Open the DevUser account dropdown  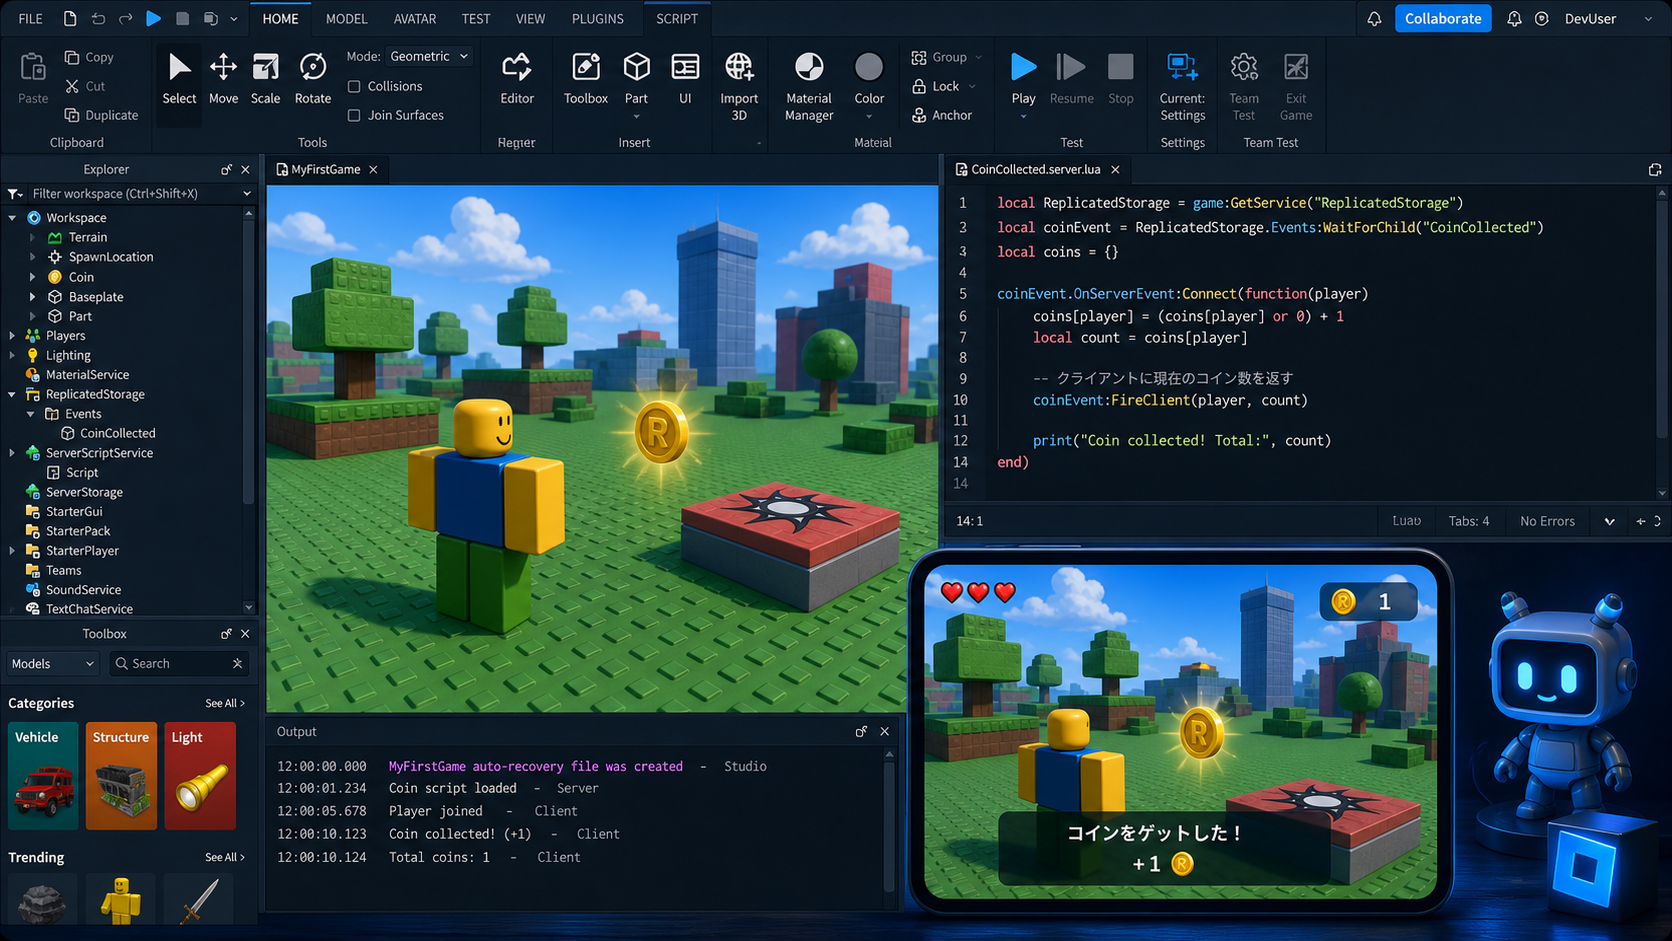1648,19
